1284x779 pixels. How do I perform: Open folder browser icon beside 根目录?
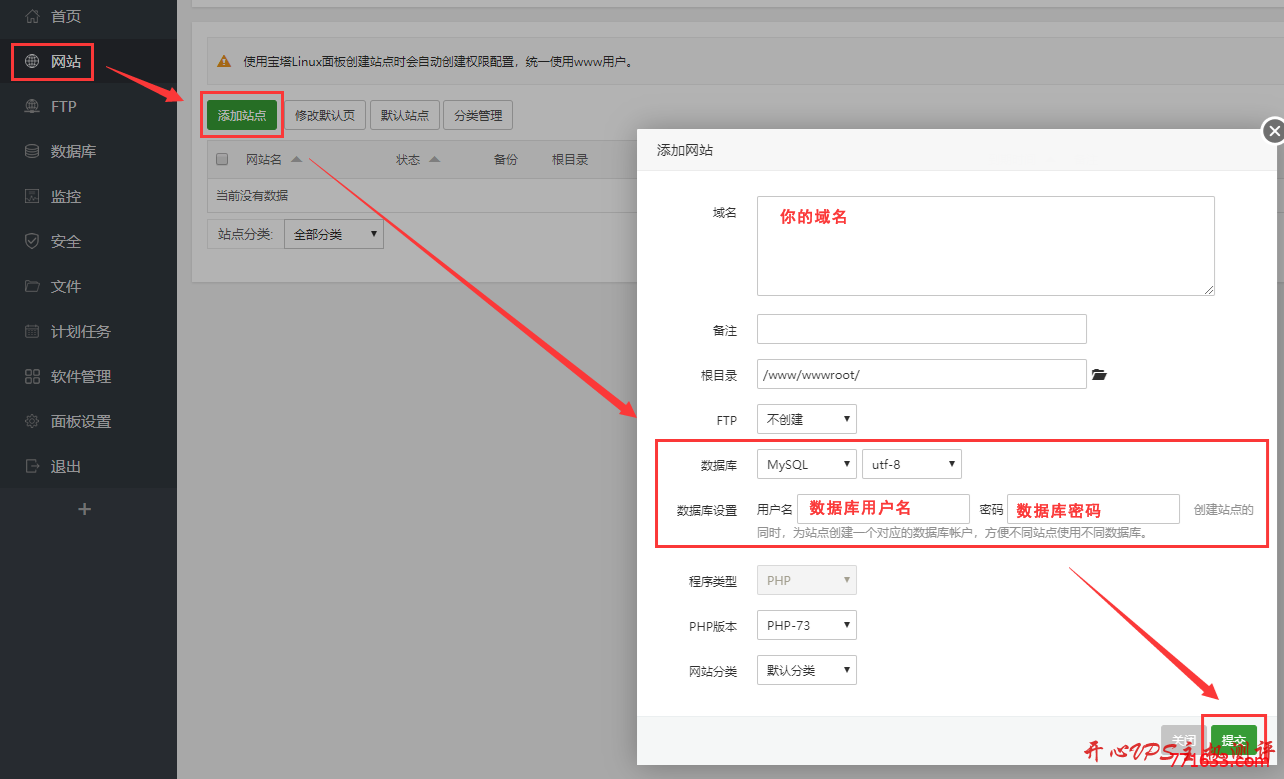[1099, 375]
